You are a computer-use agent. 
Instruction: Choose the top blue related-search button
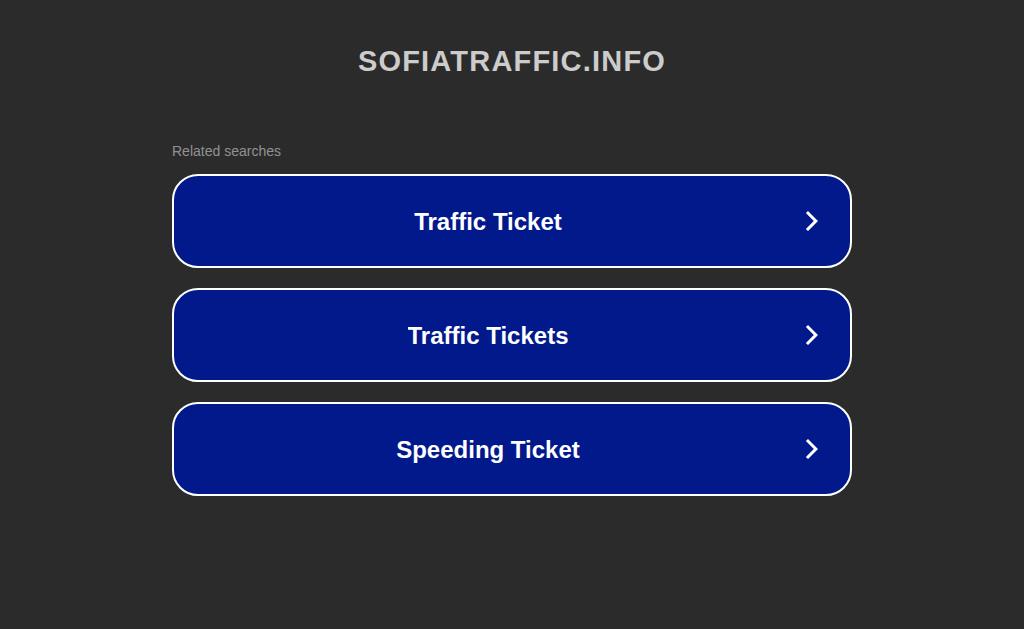click(511, 221)
